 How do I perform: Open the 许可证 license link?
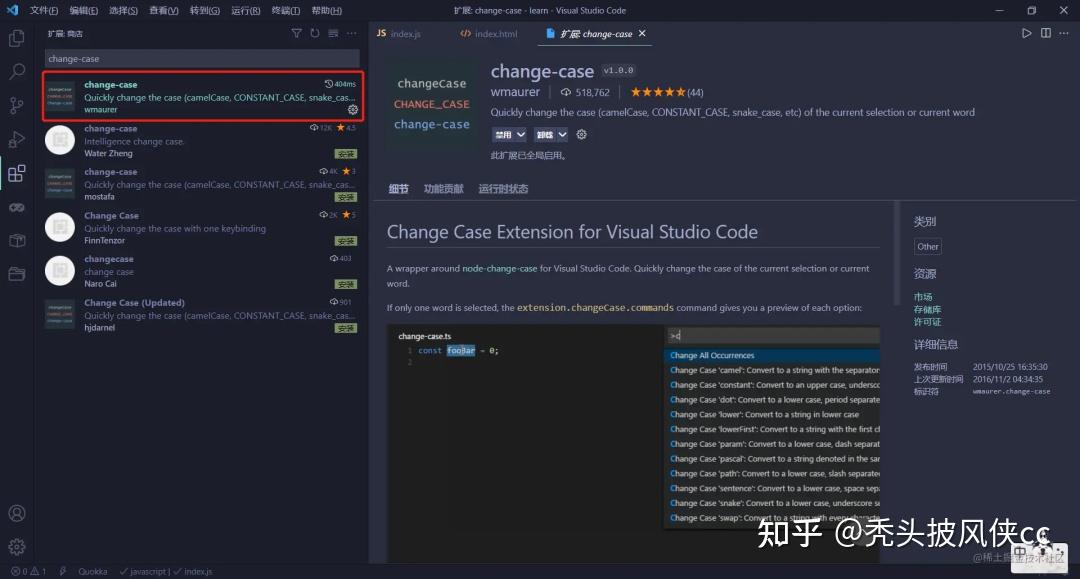927,322
